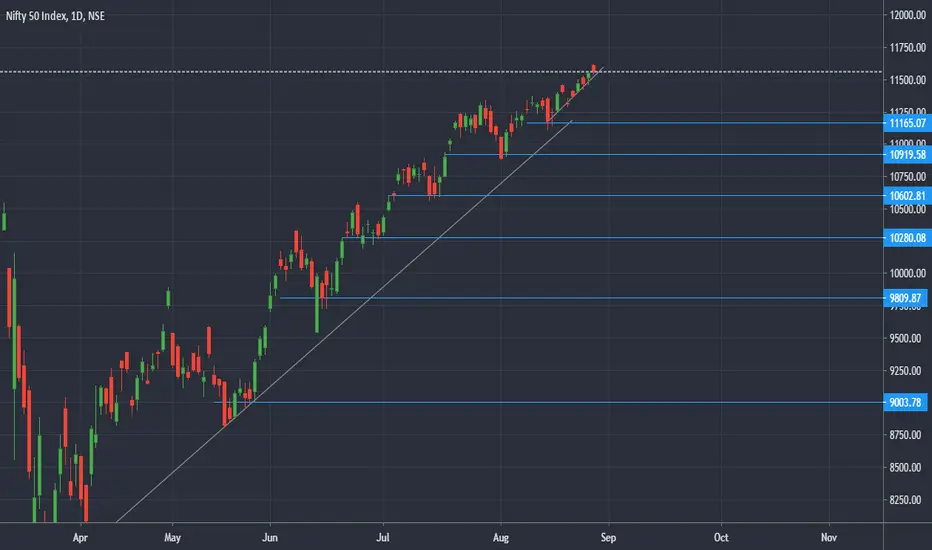Viewport: 932px width, 550px height.
Task: Click the Apr label on time axis
Action: tap(80, 538)
